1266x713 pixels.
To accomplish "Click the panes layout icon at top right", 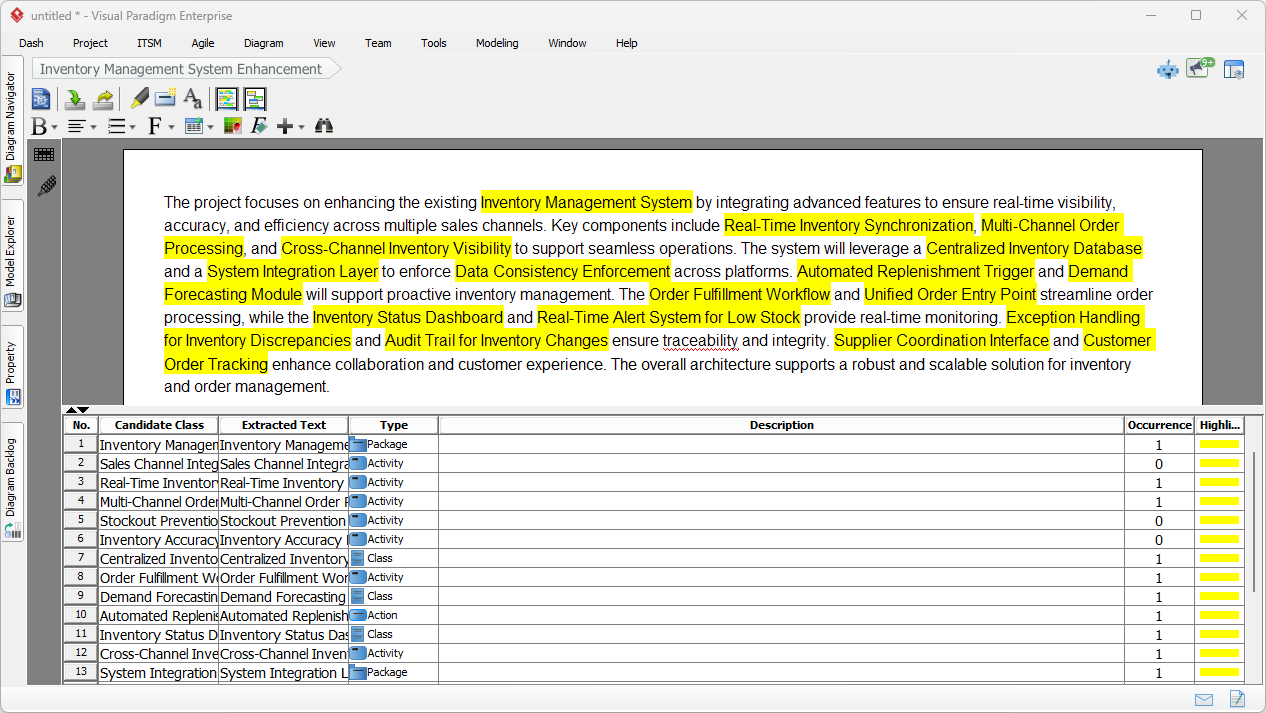I will click(1234, 69).
